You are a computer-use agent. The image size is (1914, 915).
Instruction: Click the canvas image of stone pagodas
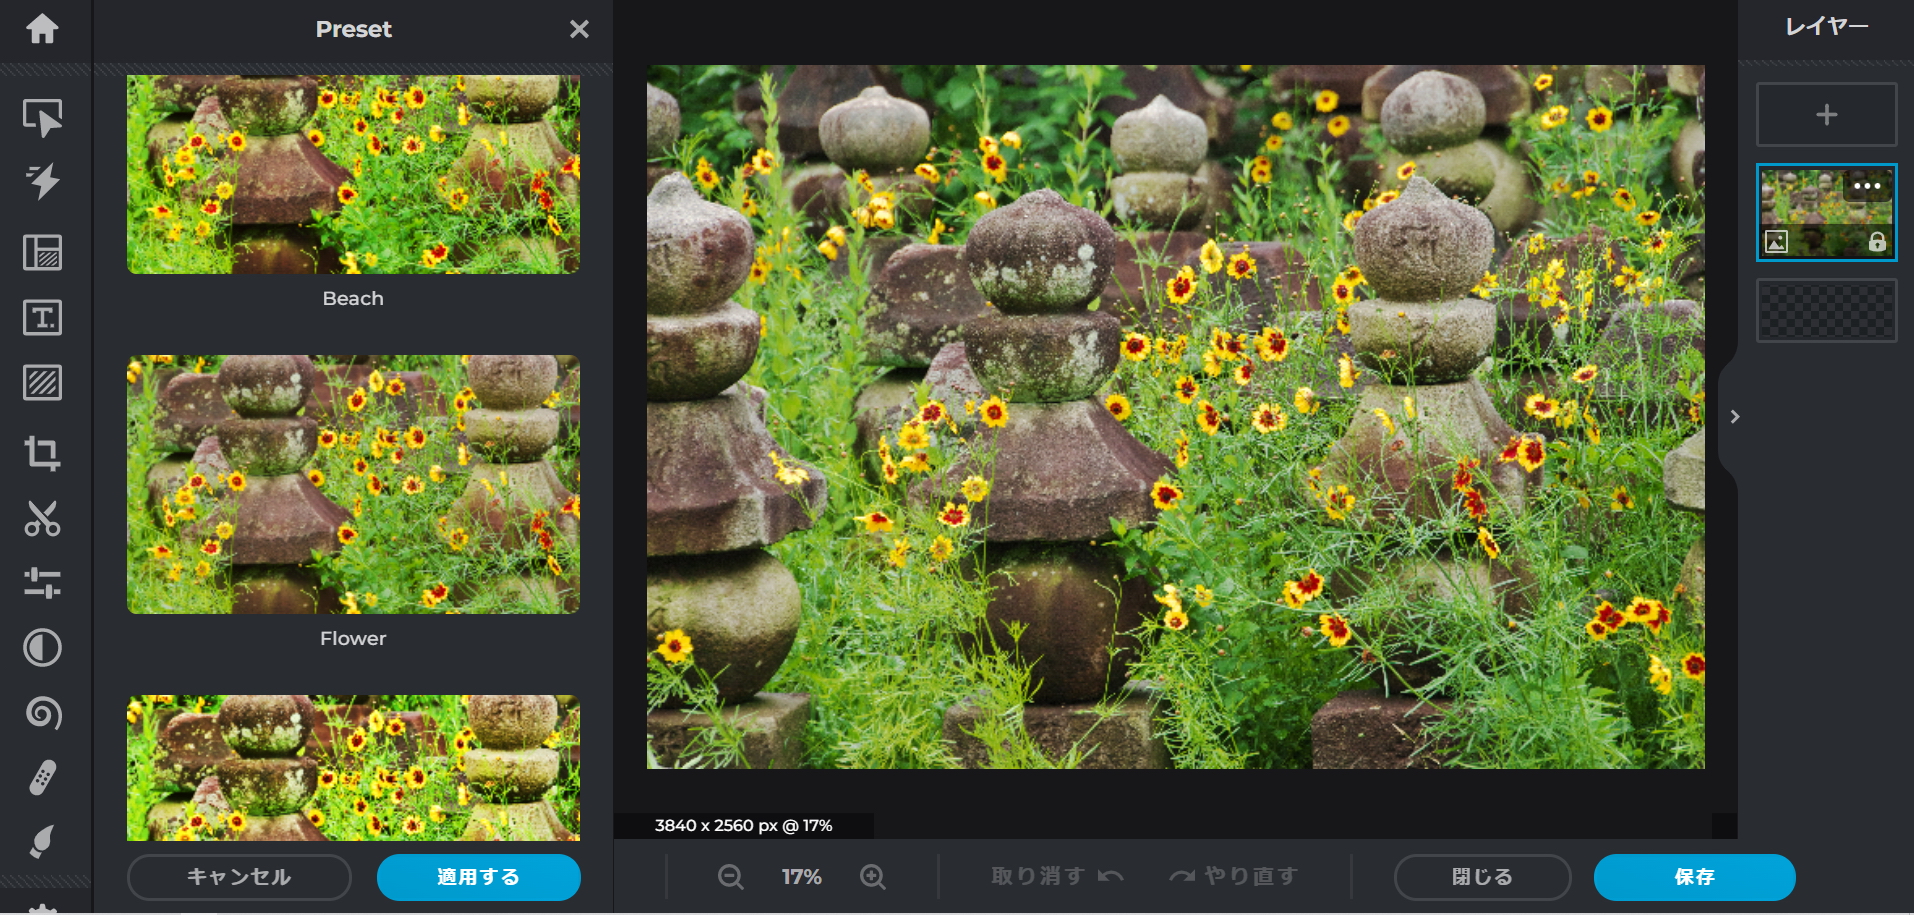[x=1175, y=417]
